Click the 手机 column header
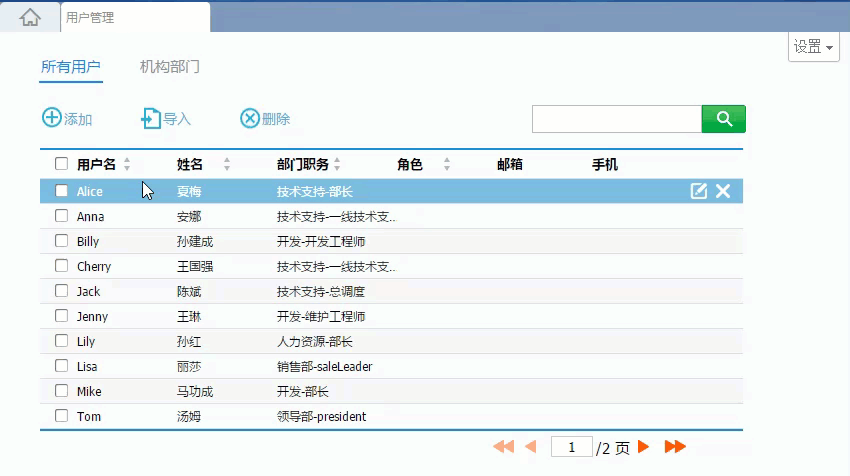The width and height of the screenshot is (850, 476). click(605, 164)
